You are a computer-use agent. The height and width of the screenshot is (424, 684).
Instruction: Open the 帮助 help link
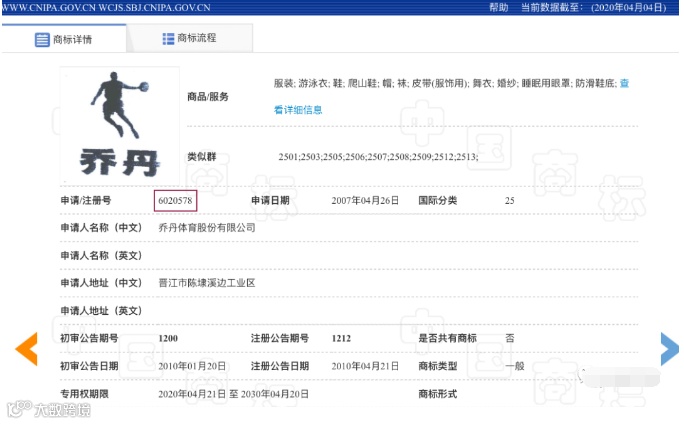498,7
